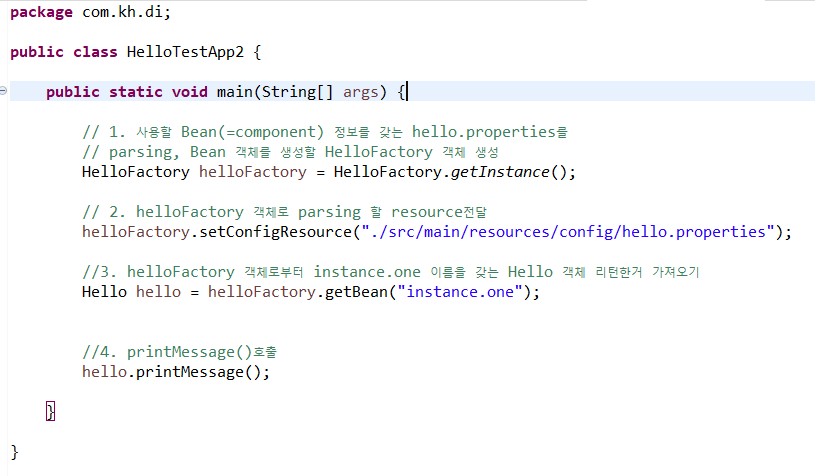Click the 'helloFactory' variable declaration
815x476 pixels.
tap(253, 172)
